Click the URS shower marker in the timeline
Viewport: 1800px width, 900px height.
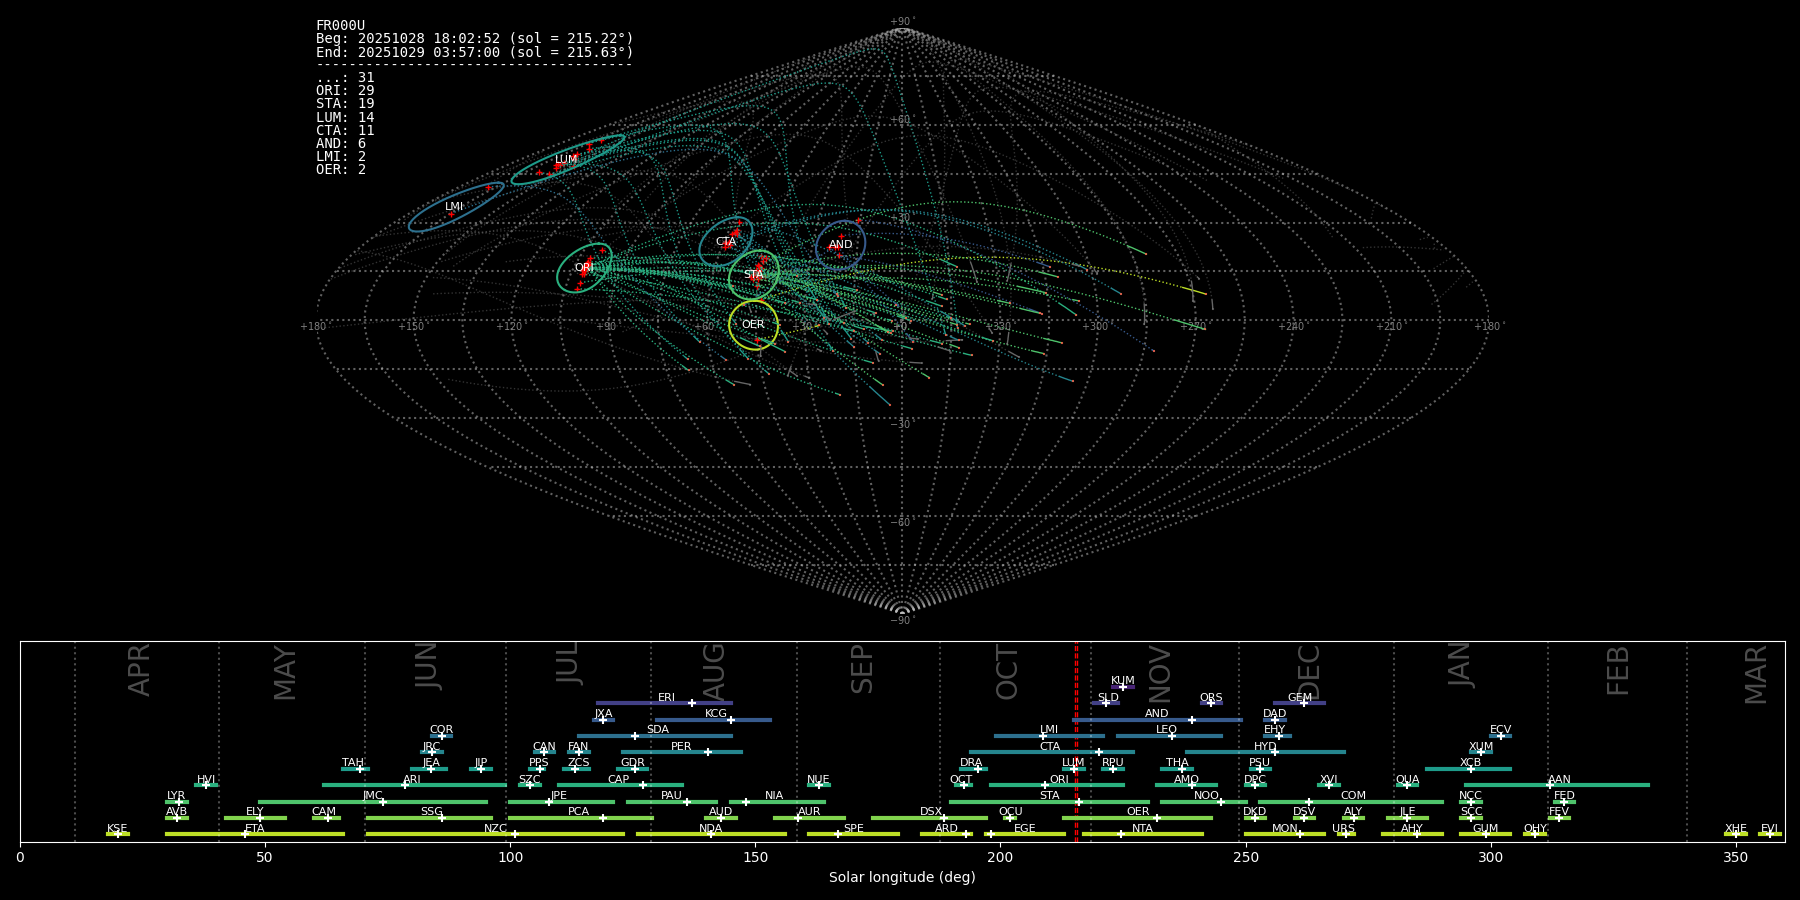[1346, 834]
